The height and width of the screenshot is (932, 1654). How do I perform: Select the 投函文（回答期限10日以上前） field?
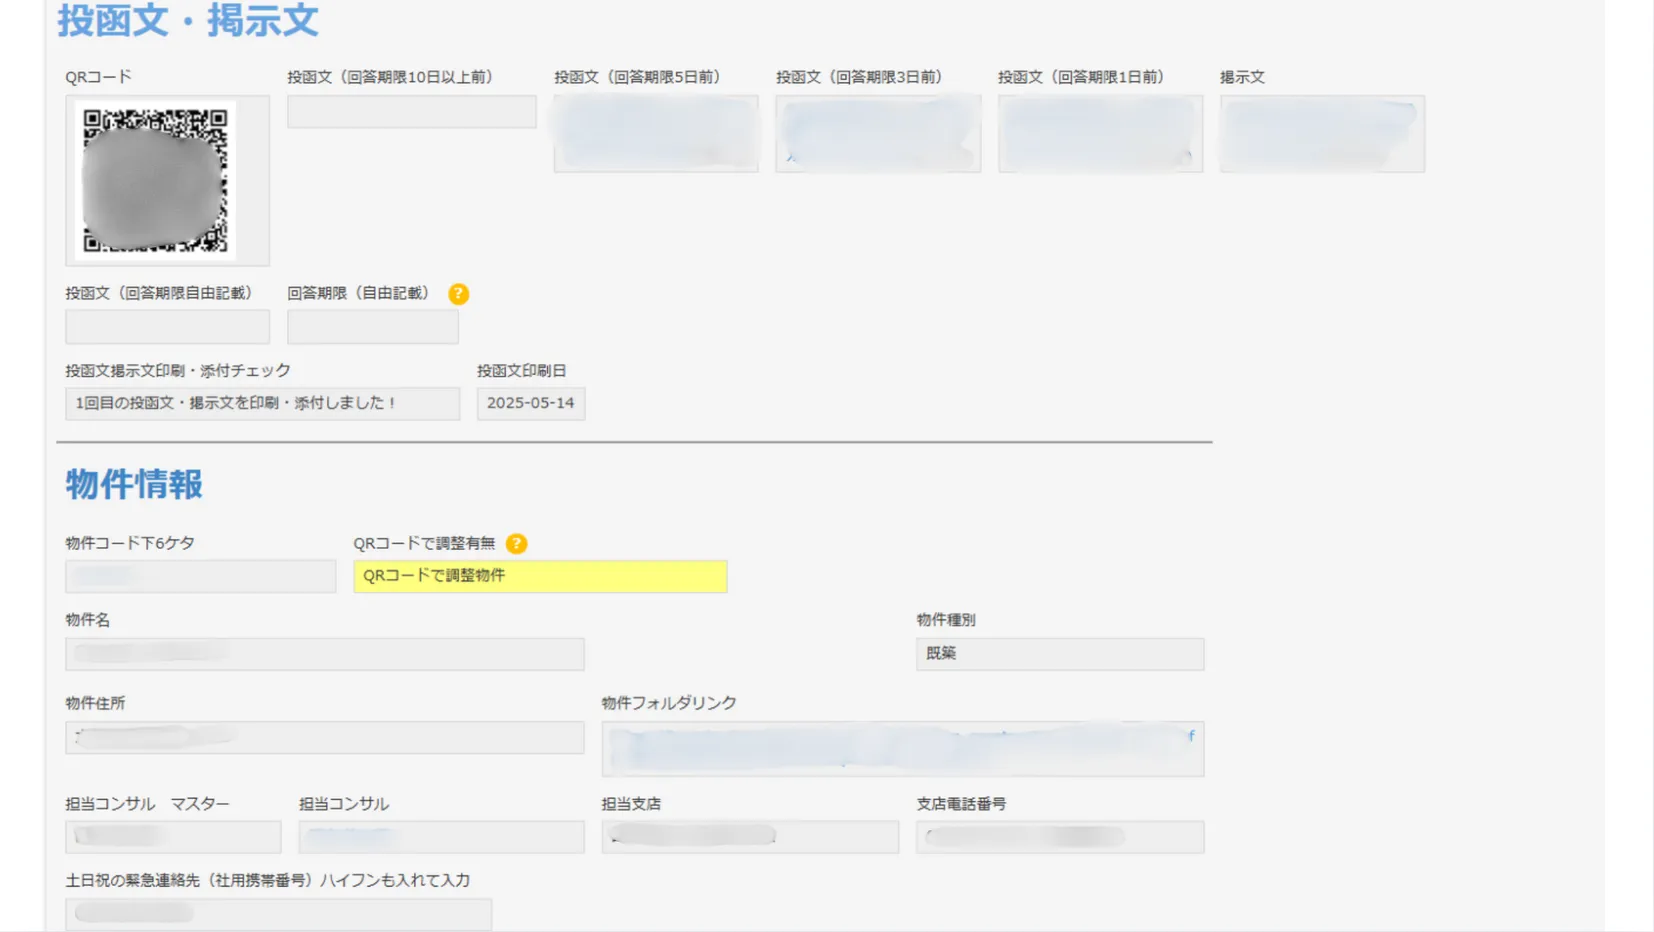tap(411, 112)
